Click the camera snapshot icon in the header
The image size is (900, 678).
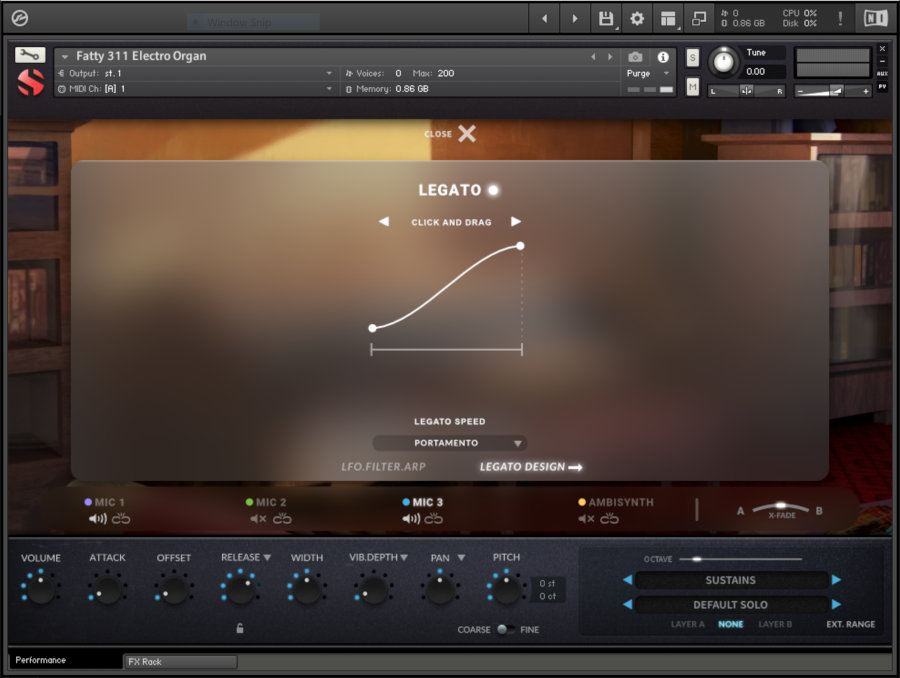pyautogui.click(x=637, y=57)
